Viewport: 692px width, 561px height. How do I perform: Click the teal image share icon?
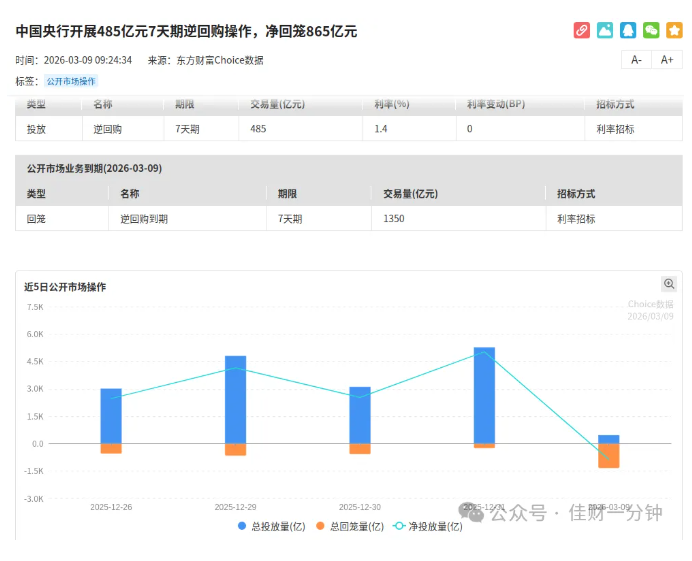pyautogui.click(x=605, y=30)
